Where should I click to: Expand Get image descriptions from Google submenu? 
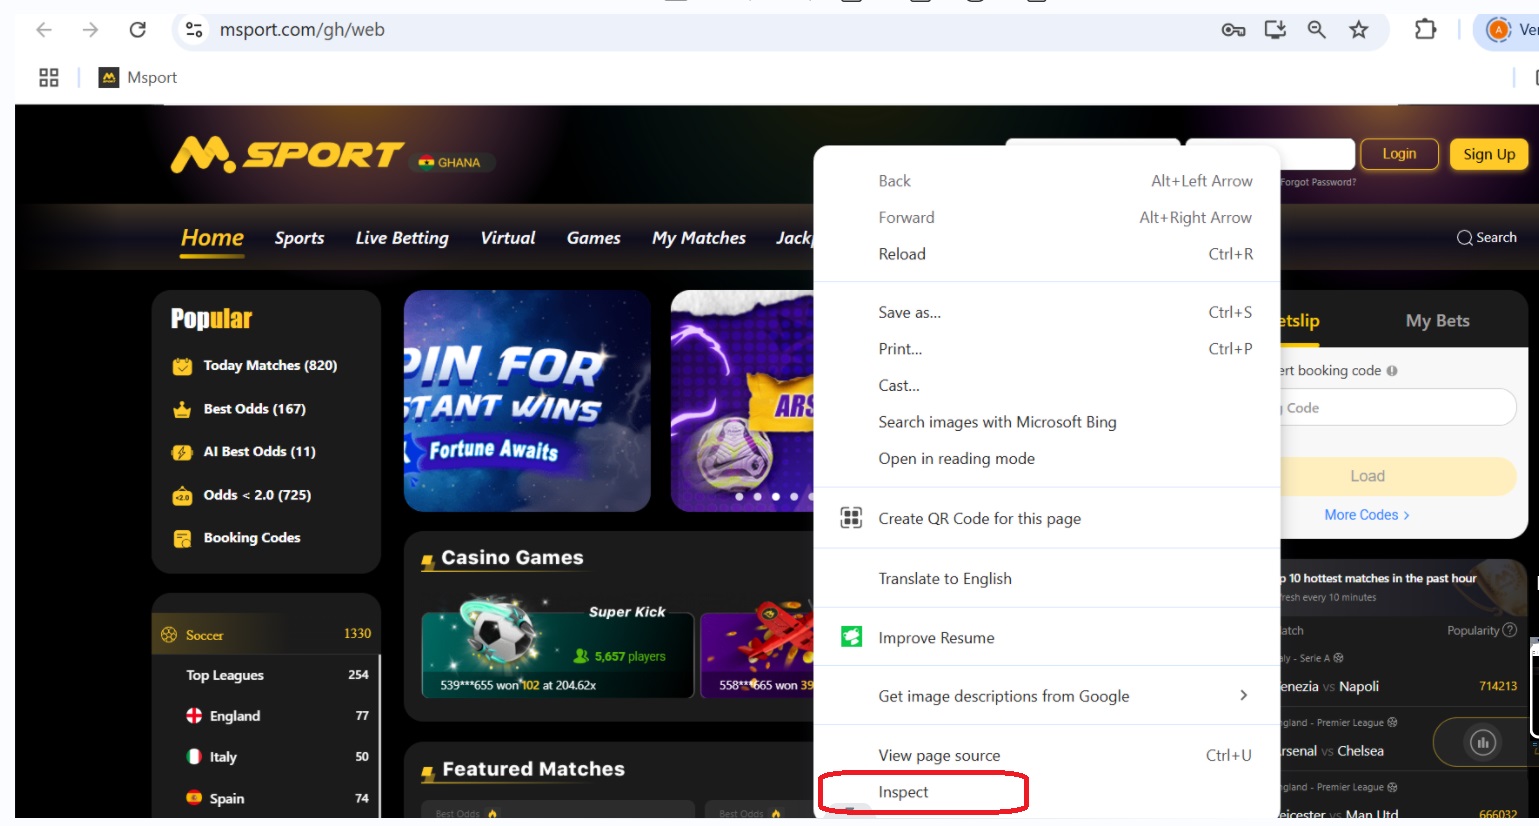1243,696
